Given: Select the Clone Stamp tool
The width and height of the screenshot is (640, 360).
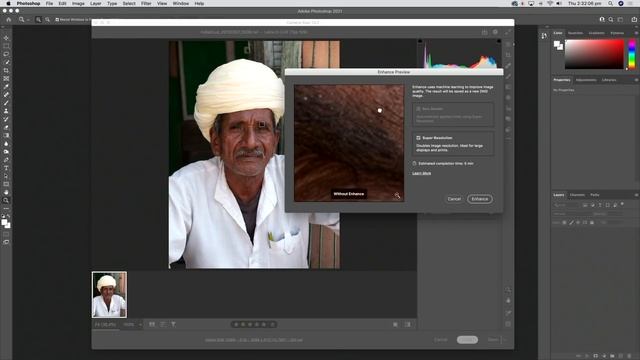Looking at the screenshot, I should (x=6, y=111).
